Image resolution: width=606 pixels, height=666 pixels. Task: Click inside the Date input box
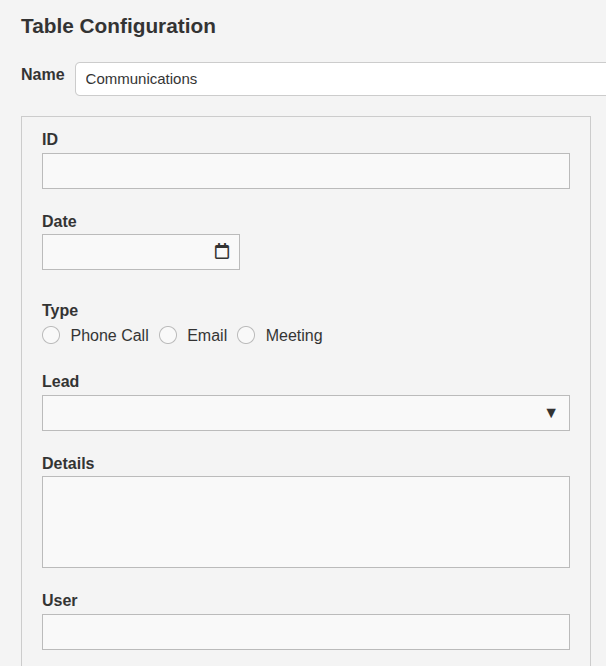click(125, 252)
